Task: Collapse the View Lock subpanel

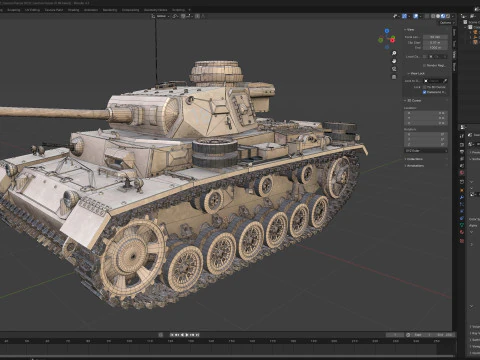Action: pos(416,73)
